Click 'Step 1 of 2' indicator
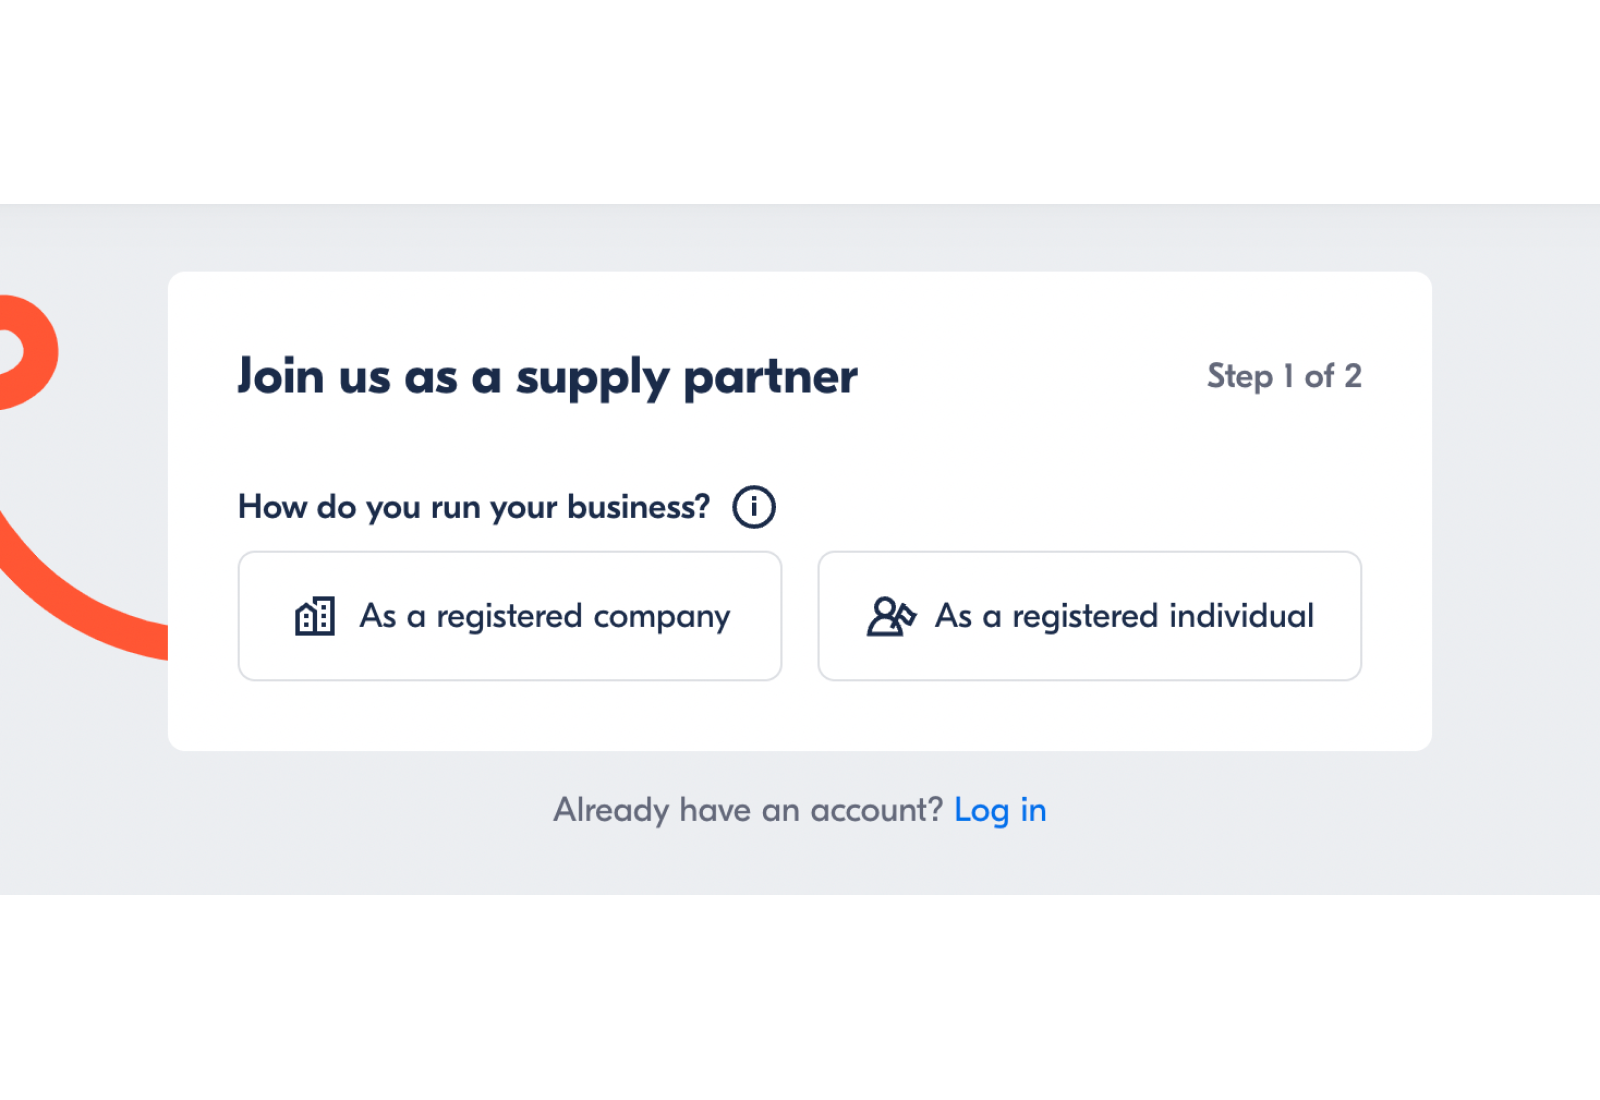The height and width of the screenshot is (1100, 1600). [x=1285, y=376]
